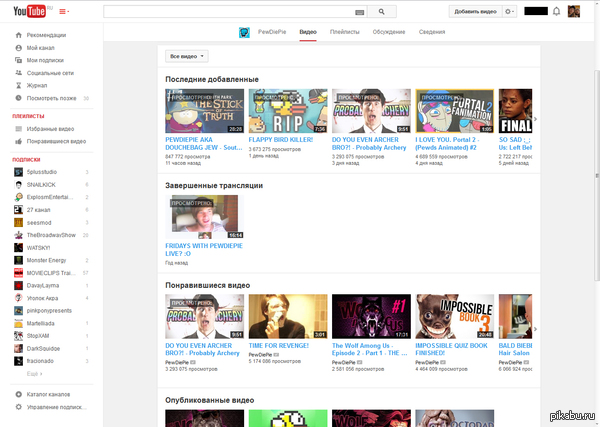The width and height of the screenshot is (600, 427).
Task: Click the search magnifier button
Action: click(x=382, y=11)
